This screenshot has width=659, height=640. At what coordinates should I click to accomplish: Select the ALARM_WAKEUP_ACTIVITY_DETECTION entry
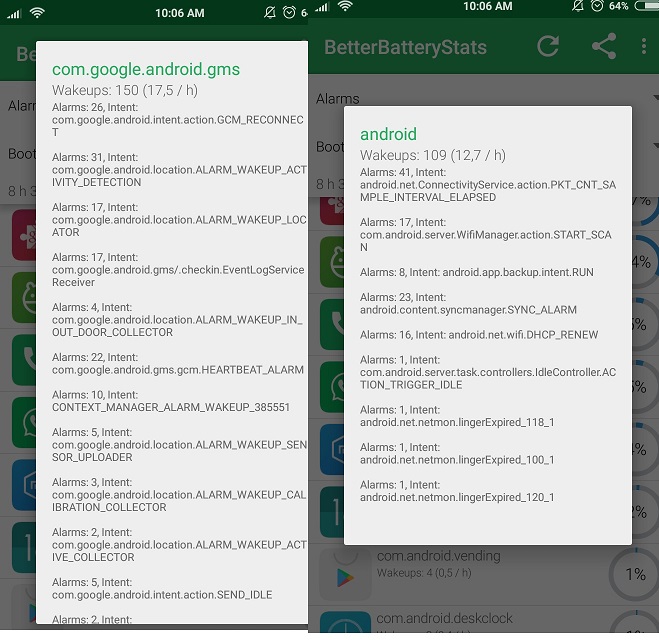pyautogui.click(x=179, y=170)
